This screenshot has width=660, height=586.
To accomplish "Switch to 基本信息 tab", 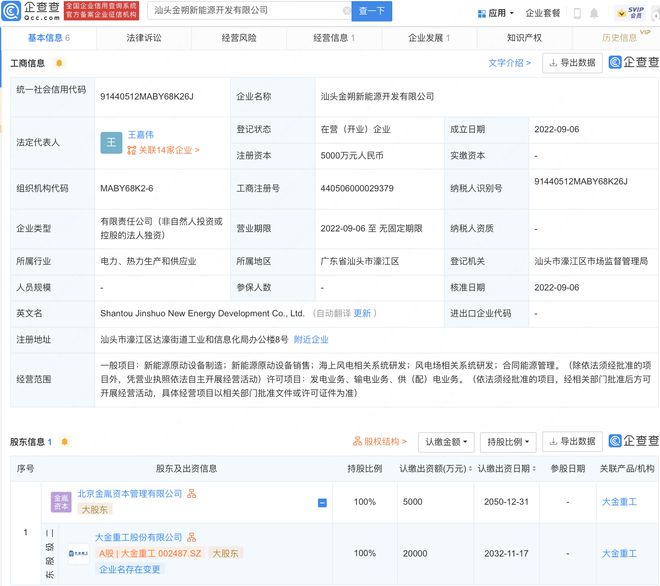I will click(49, 38).
